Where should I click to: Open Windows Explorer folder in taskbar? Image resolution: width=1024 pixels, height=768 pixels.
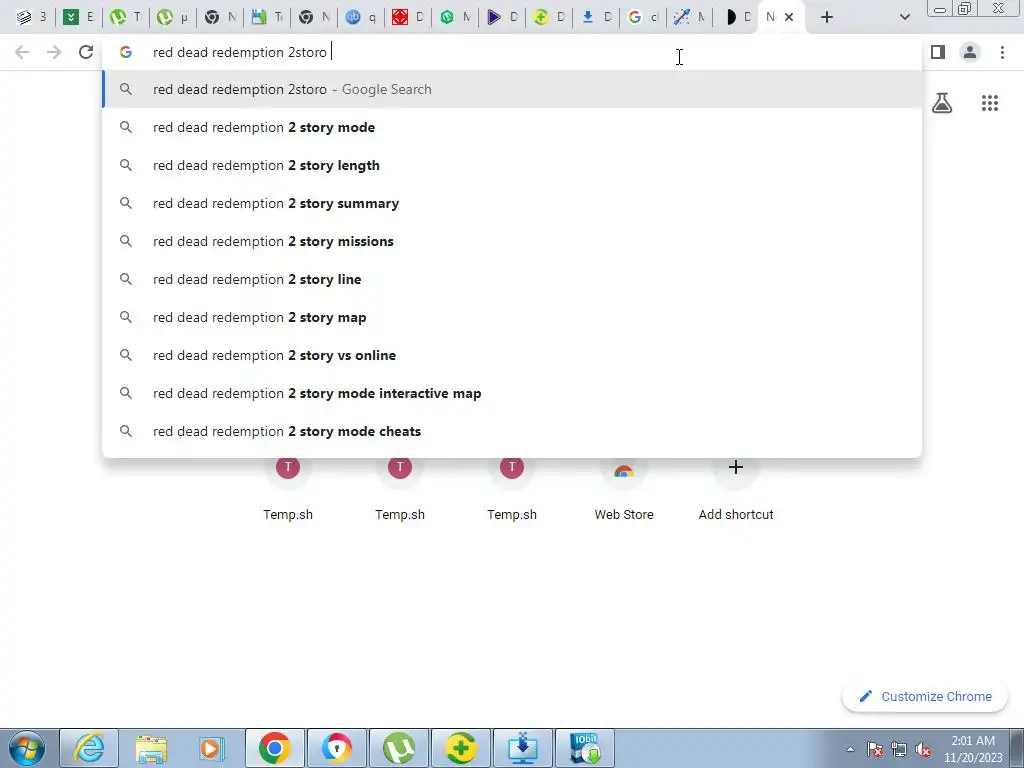coord(152,748)
